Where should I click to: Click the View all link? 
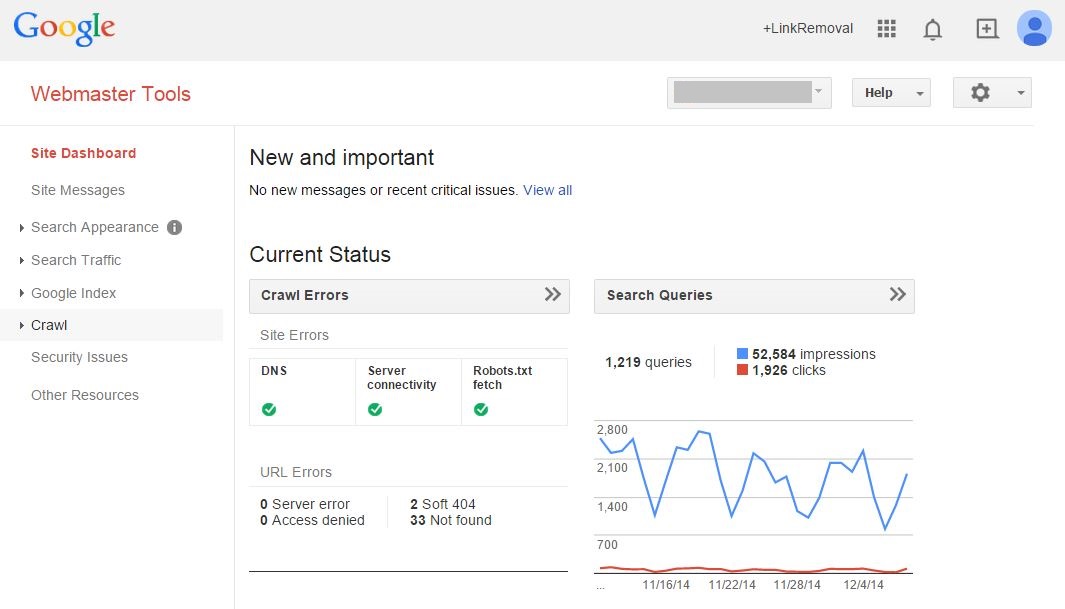pyautogui.click(x=547, y=190)
